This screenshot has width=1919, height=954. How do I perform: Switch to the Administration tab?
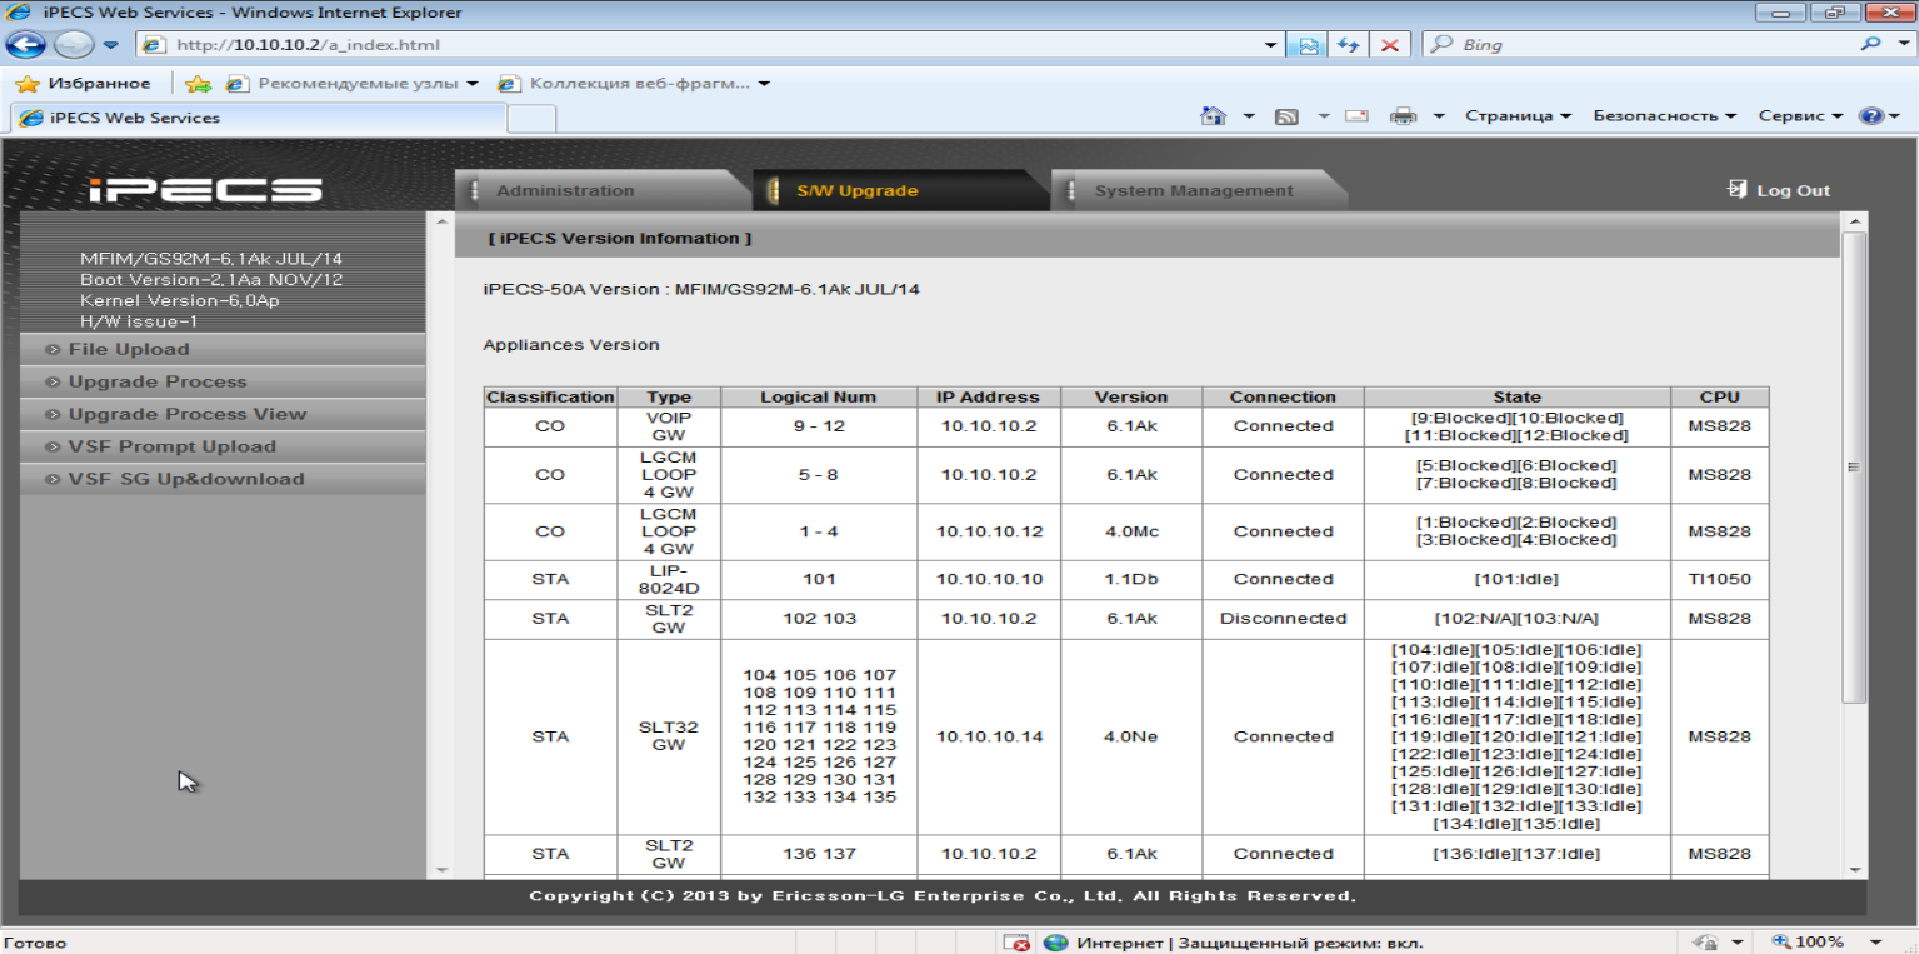(565, 190)
